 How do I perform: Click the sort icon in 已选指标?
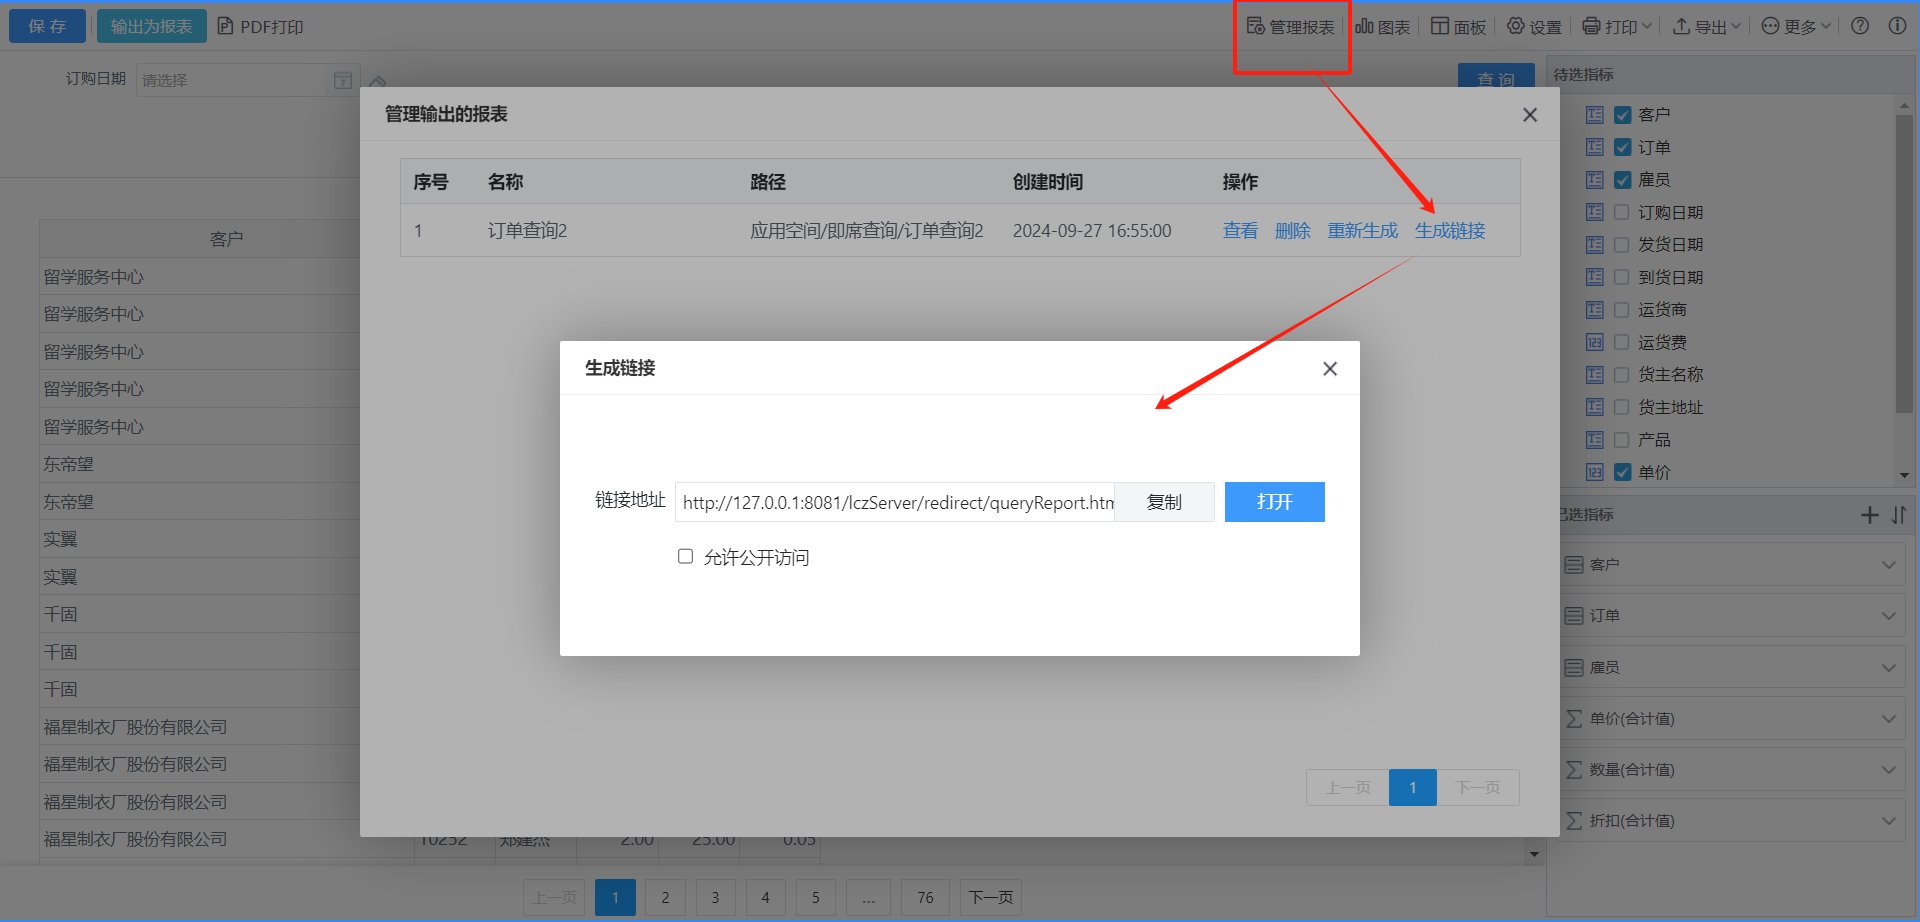click(x=1899, y=515)
